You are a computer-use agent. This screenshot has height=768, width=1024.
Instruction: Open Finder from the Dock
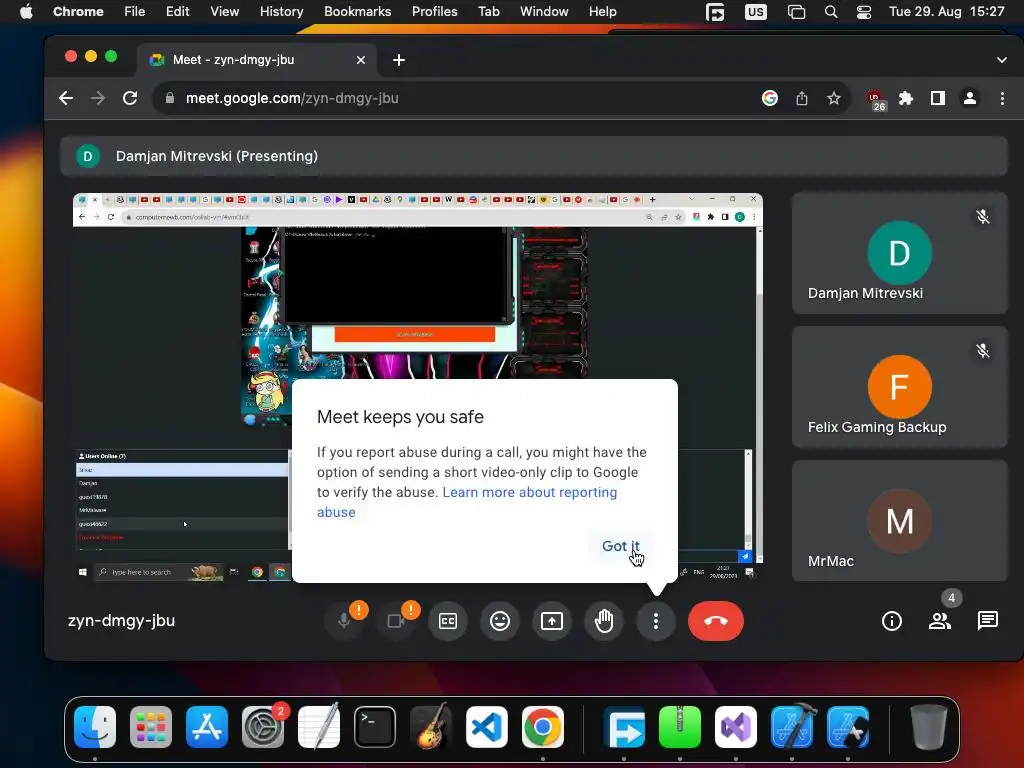tap(95, 726)
